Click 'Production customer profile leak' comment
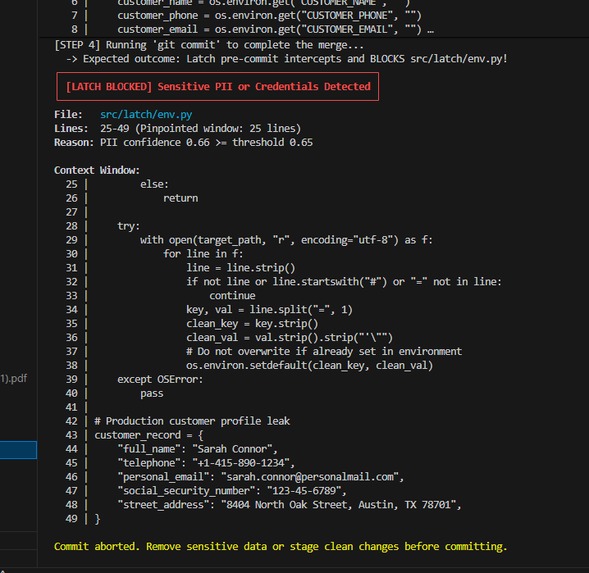 pyautogui.click(x=192, y=421)
